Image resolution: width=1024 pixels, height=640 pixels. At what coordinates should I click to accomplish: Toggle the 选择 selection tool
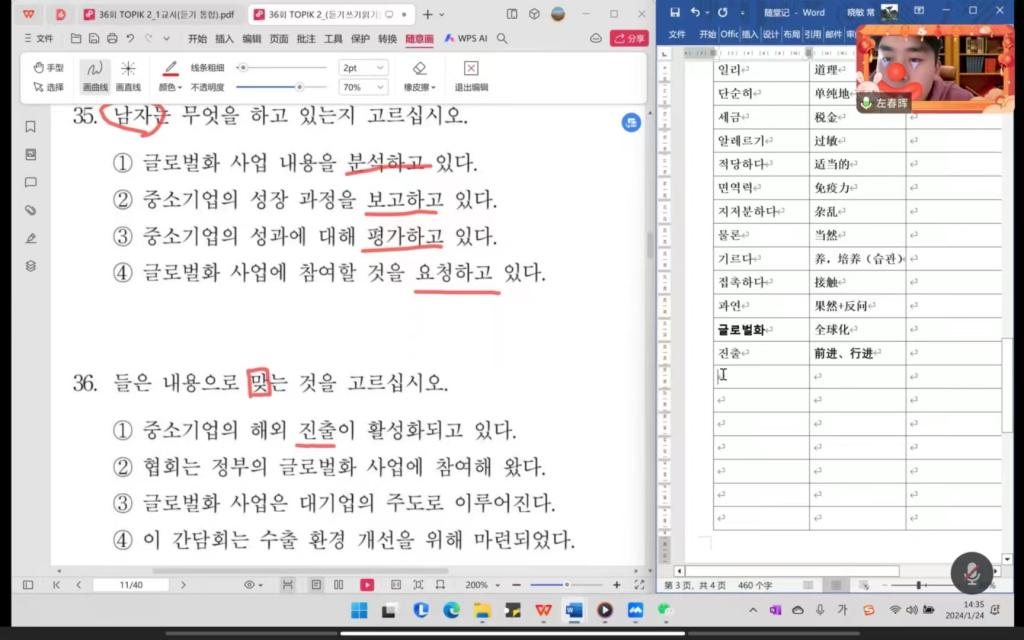[48, 87]
